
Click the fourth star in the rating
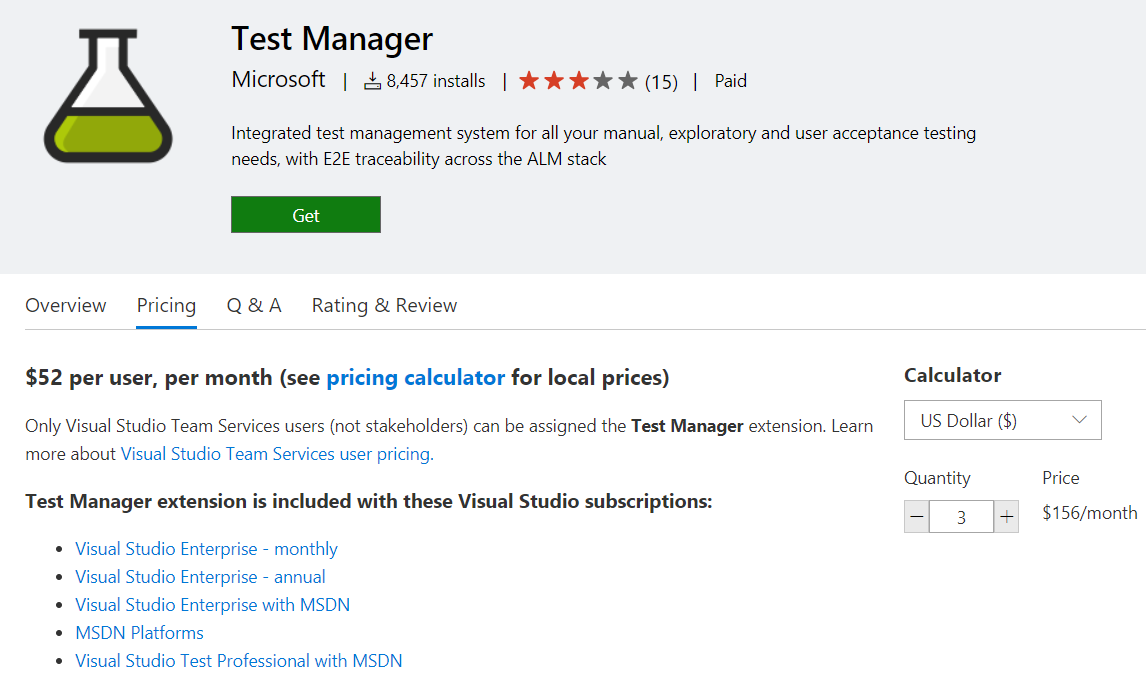tap(601, 80)
